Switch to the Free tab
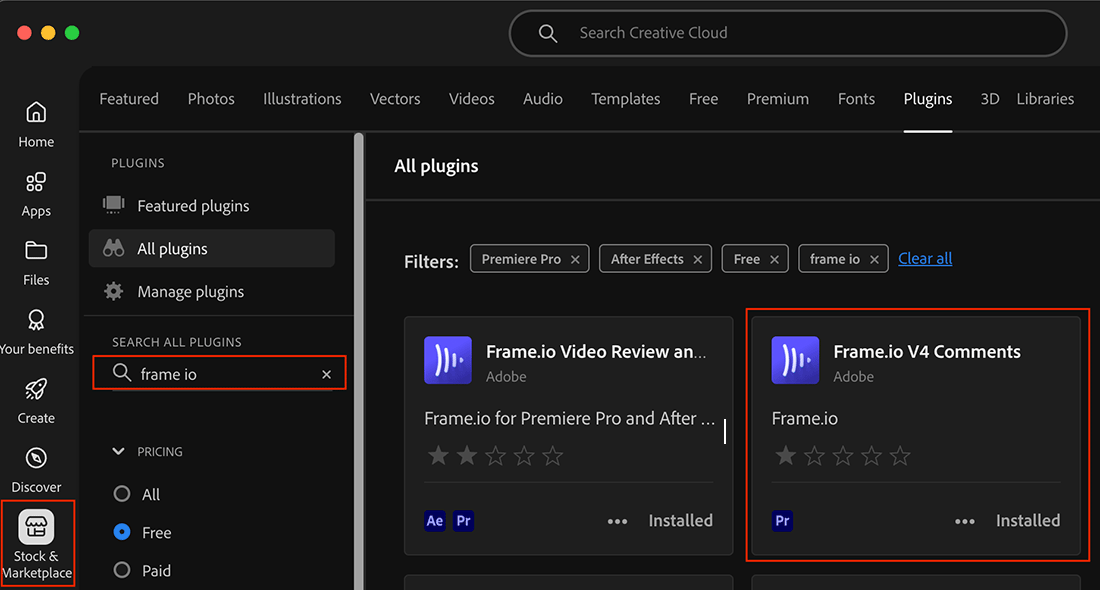This screenshot has width=1100, height=590. (704, 99)
